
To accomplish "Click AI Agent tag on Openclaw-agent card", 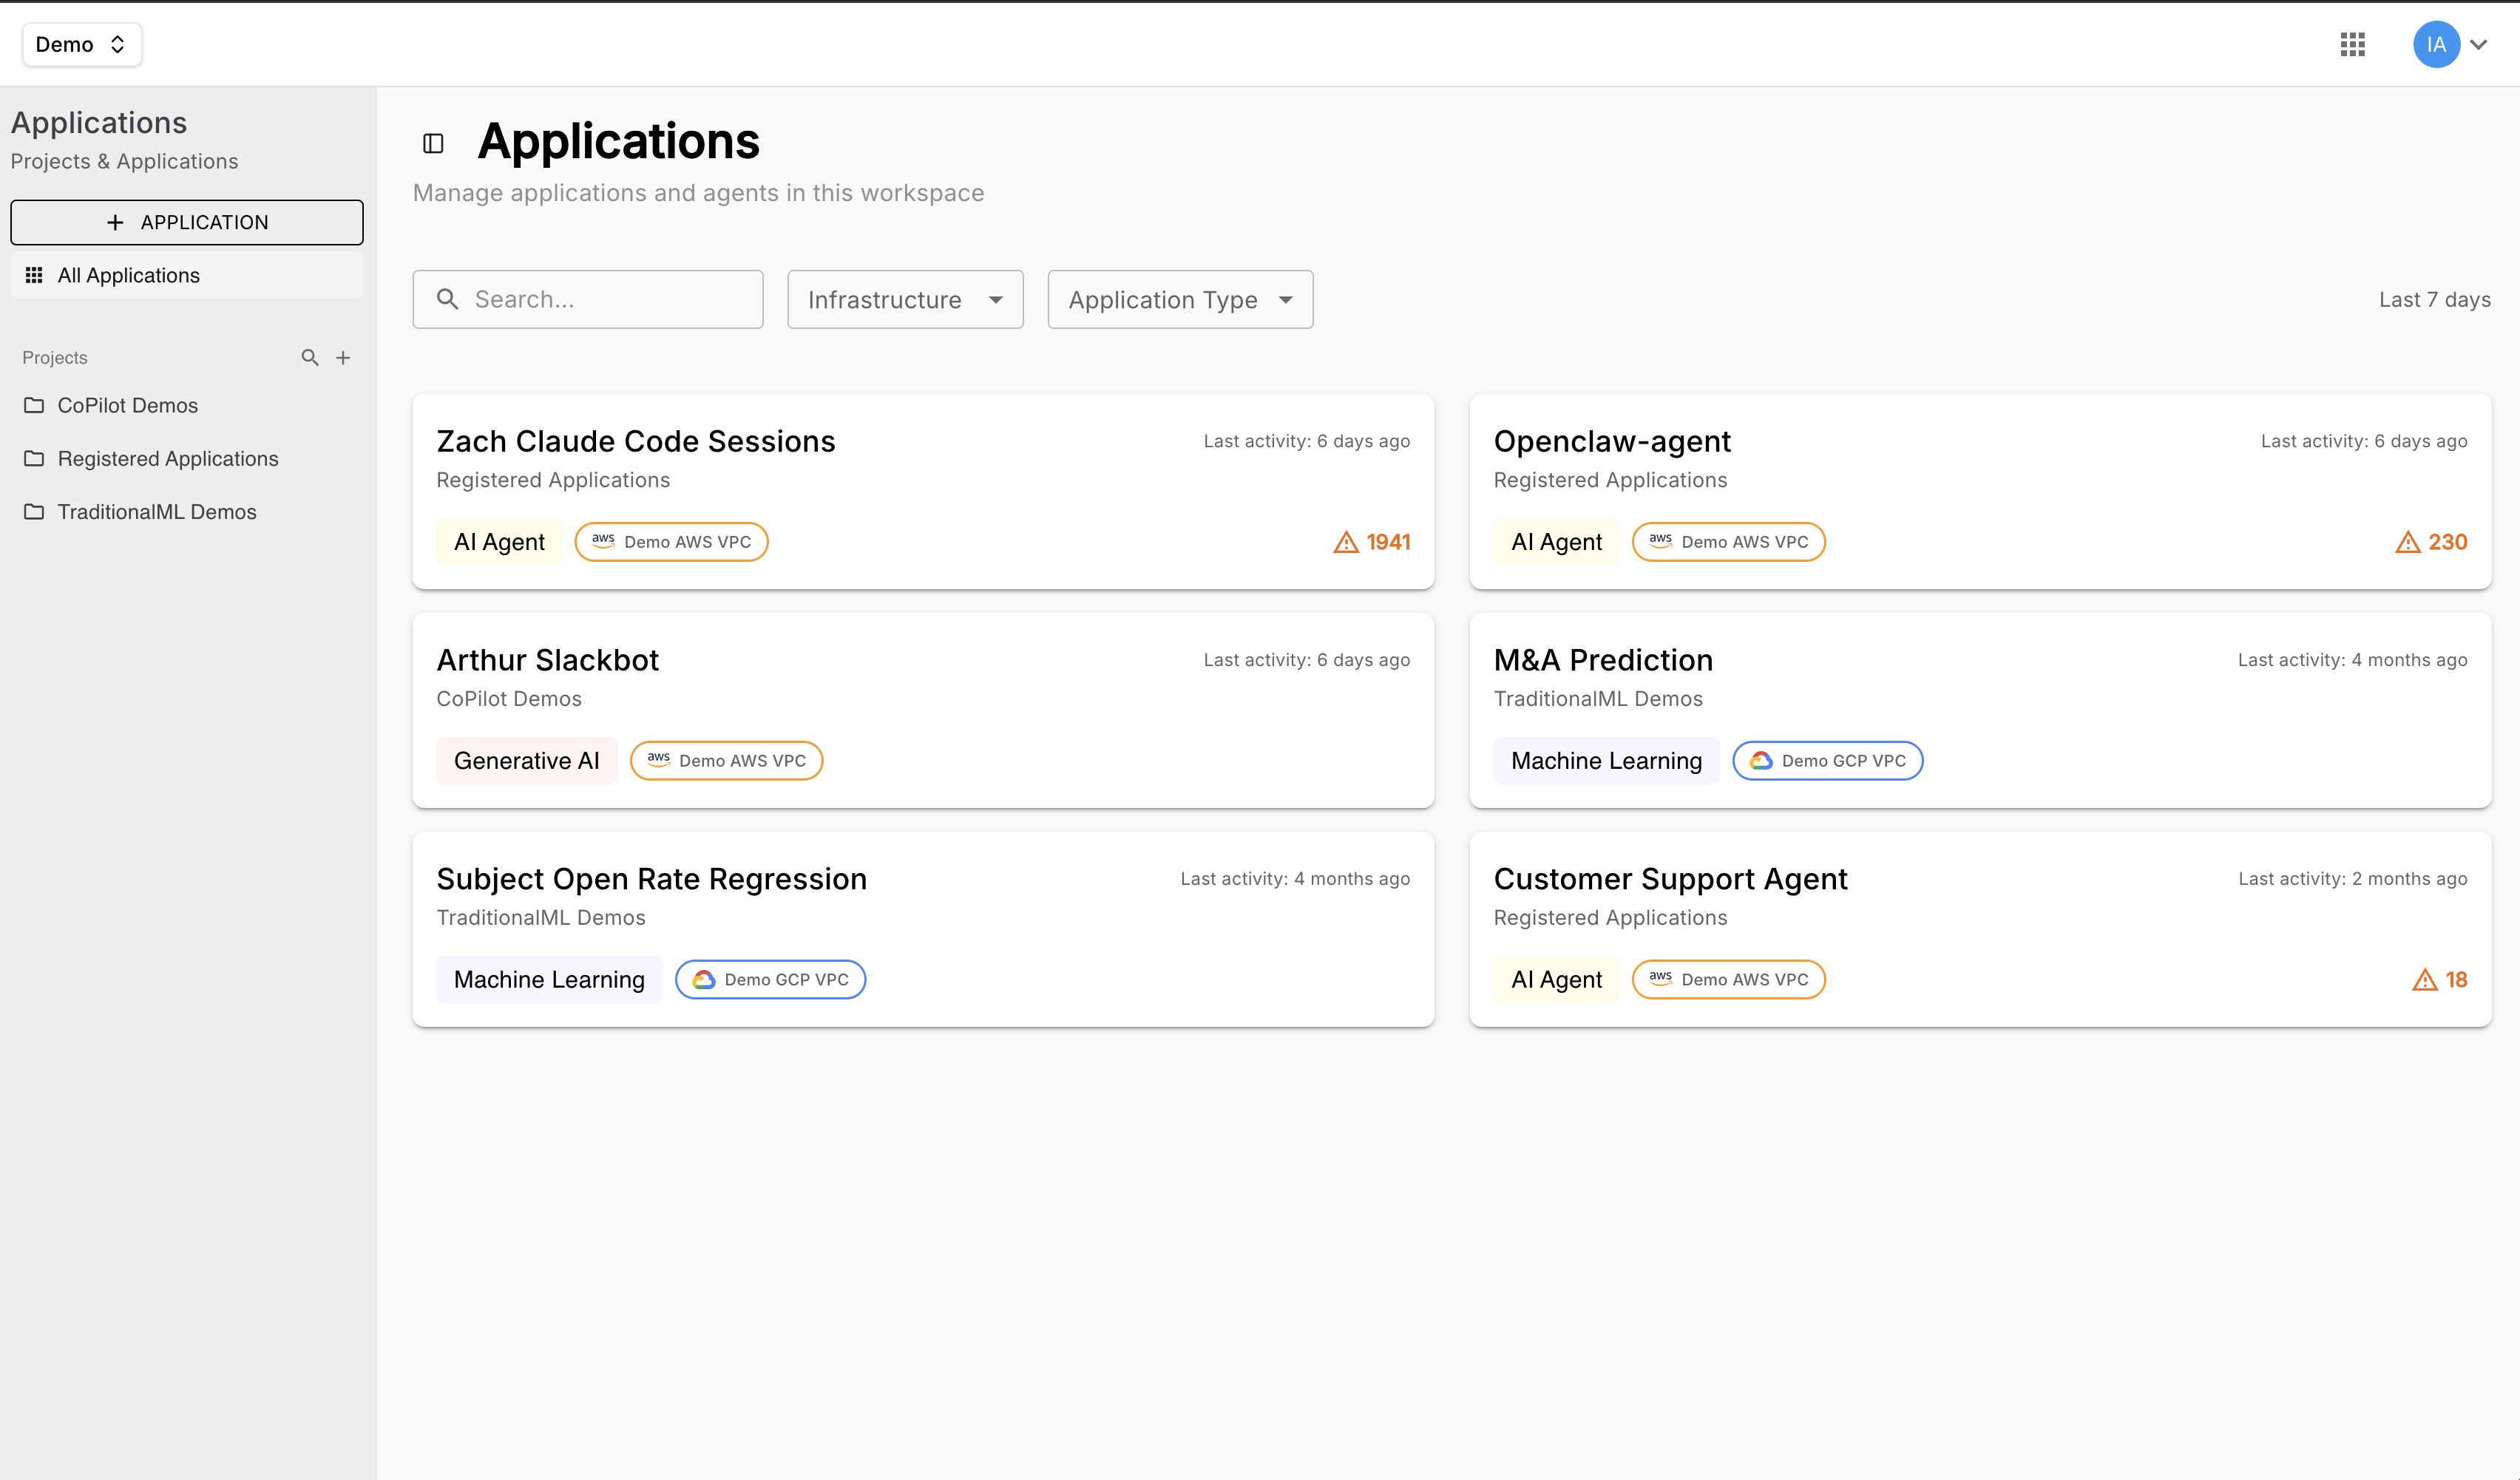I will pyautogui.click(x=1556, y=542).
